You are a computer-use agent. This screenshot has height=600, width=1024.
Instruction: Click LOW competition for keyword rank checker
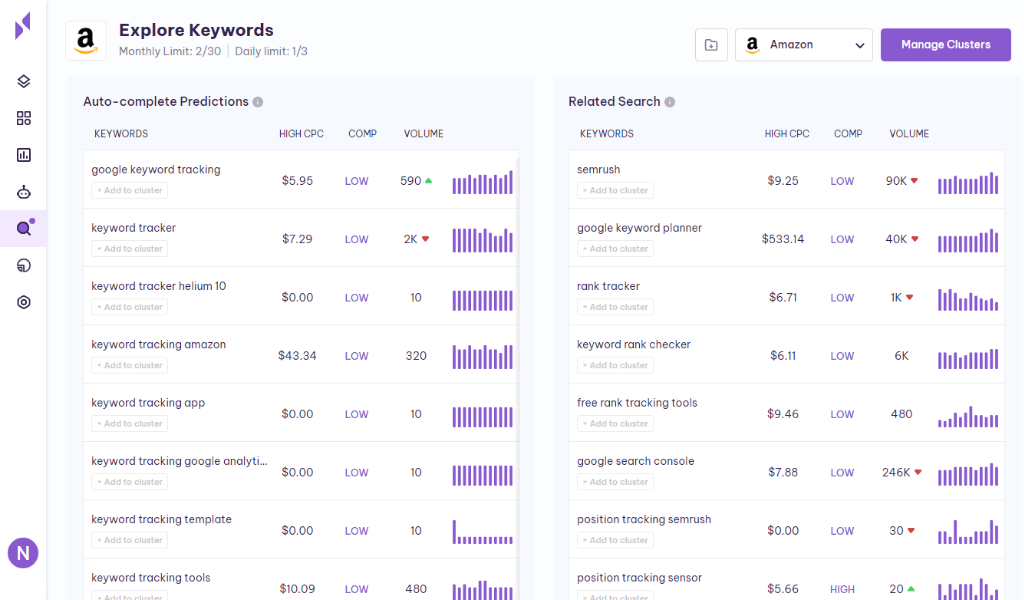842,356
